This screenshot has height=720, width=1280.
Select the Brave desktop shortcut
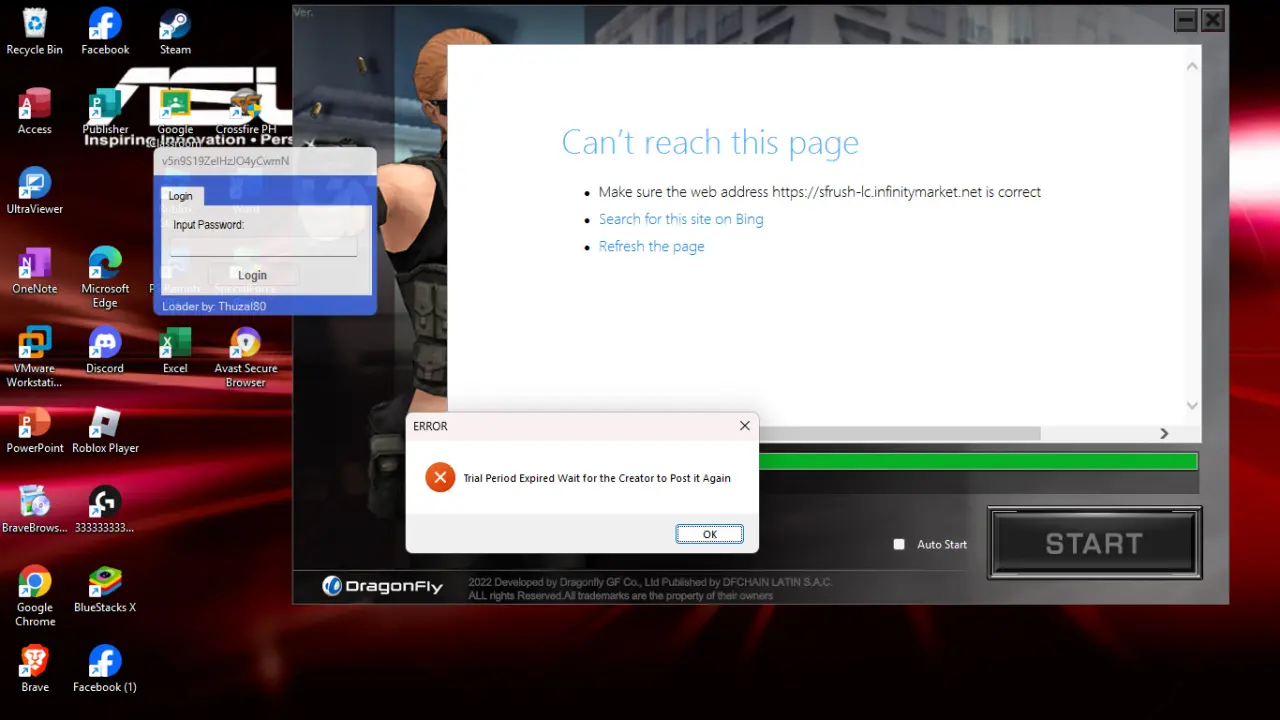(x=34, y=670)
